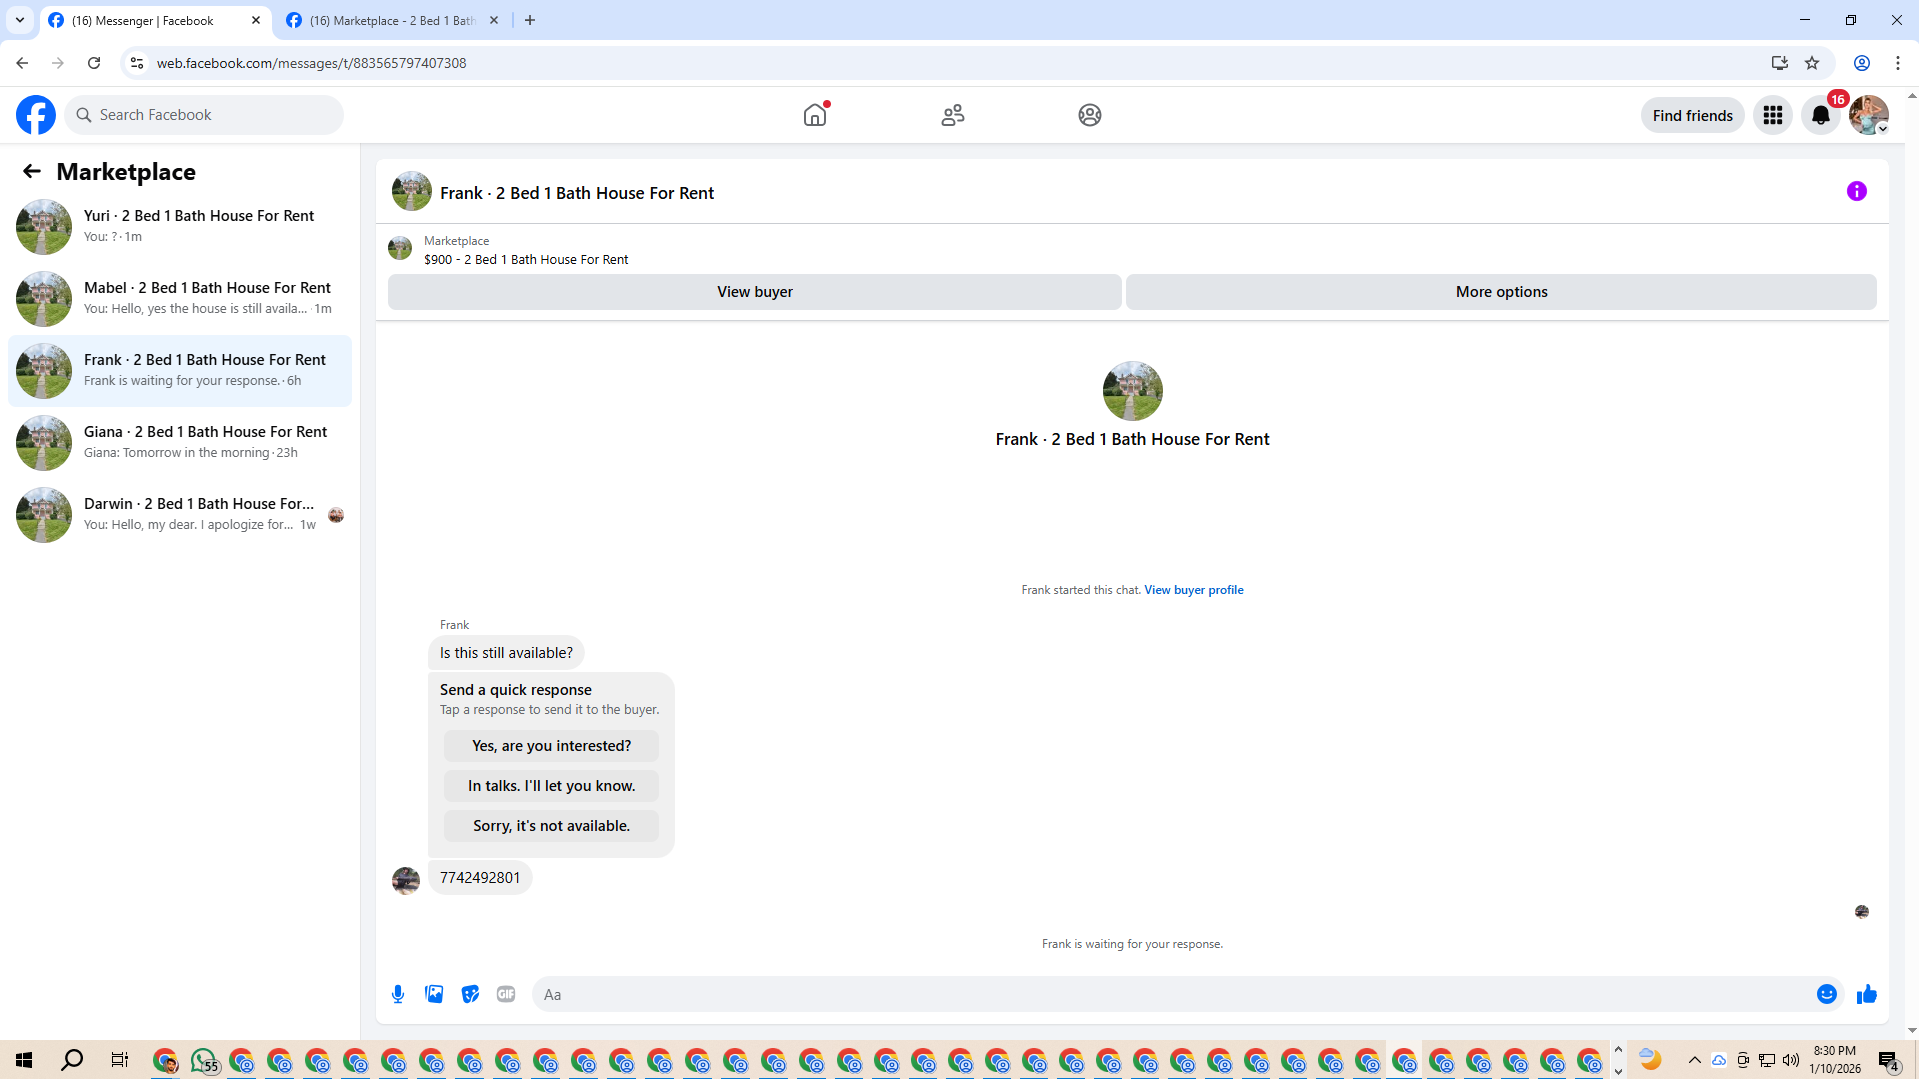Click the listing thumbnail in Marketplace header
The height and width of the screenshot is (1079, 1919).
[400, 249]
